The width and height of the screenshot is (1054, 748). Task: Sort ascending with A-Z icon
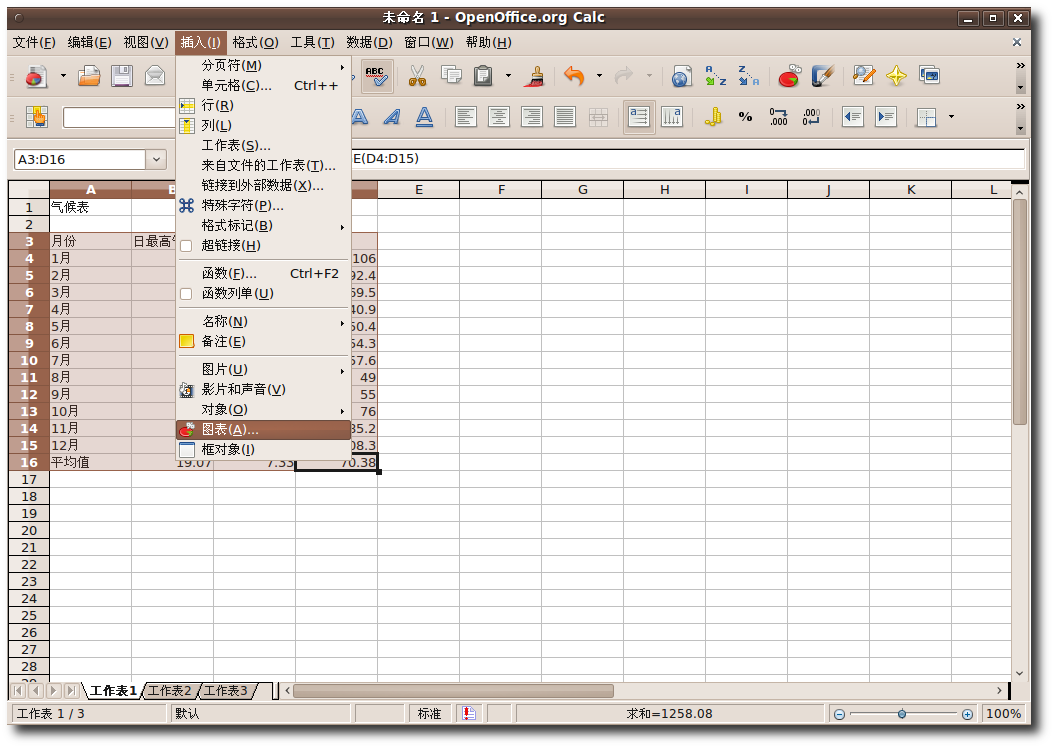coord(715,76)
